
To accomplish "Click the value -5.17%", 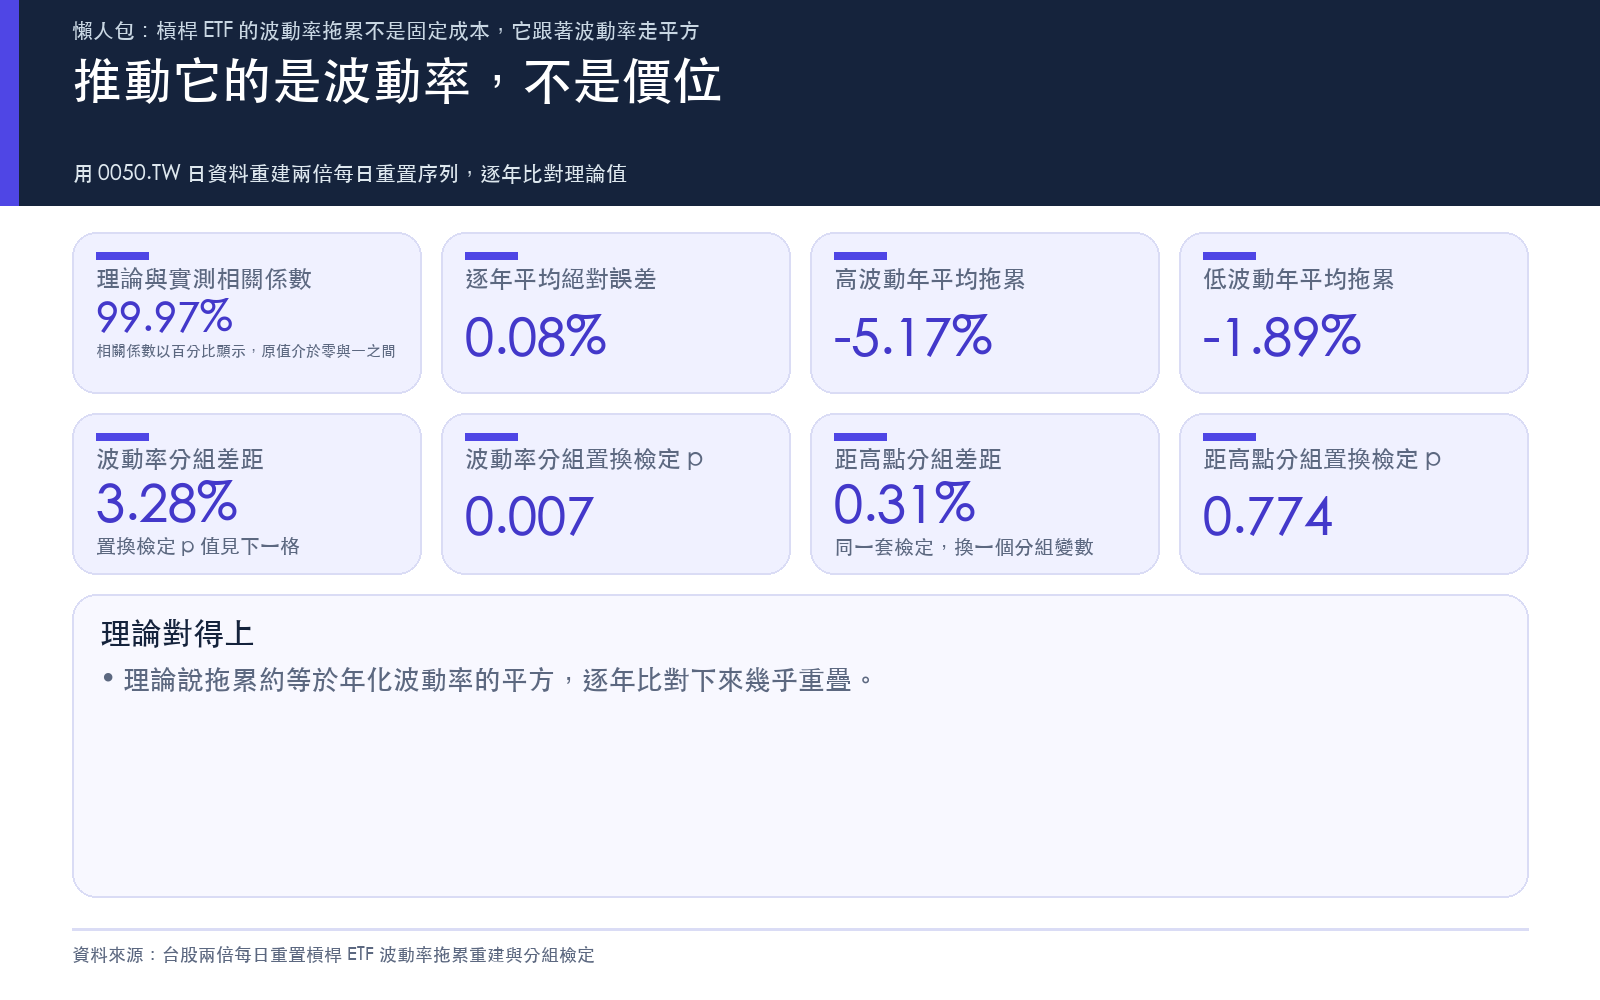I will point(913,336).
